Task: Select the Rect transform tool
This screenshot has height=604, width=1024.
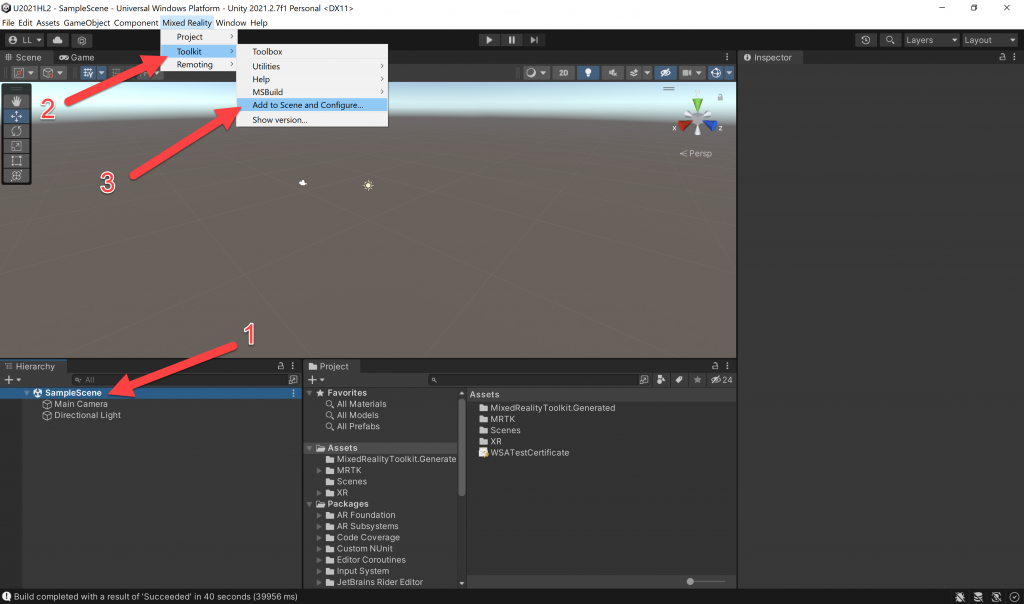Action: (16, 161)
